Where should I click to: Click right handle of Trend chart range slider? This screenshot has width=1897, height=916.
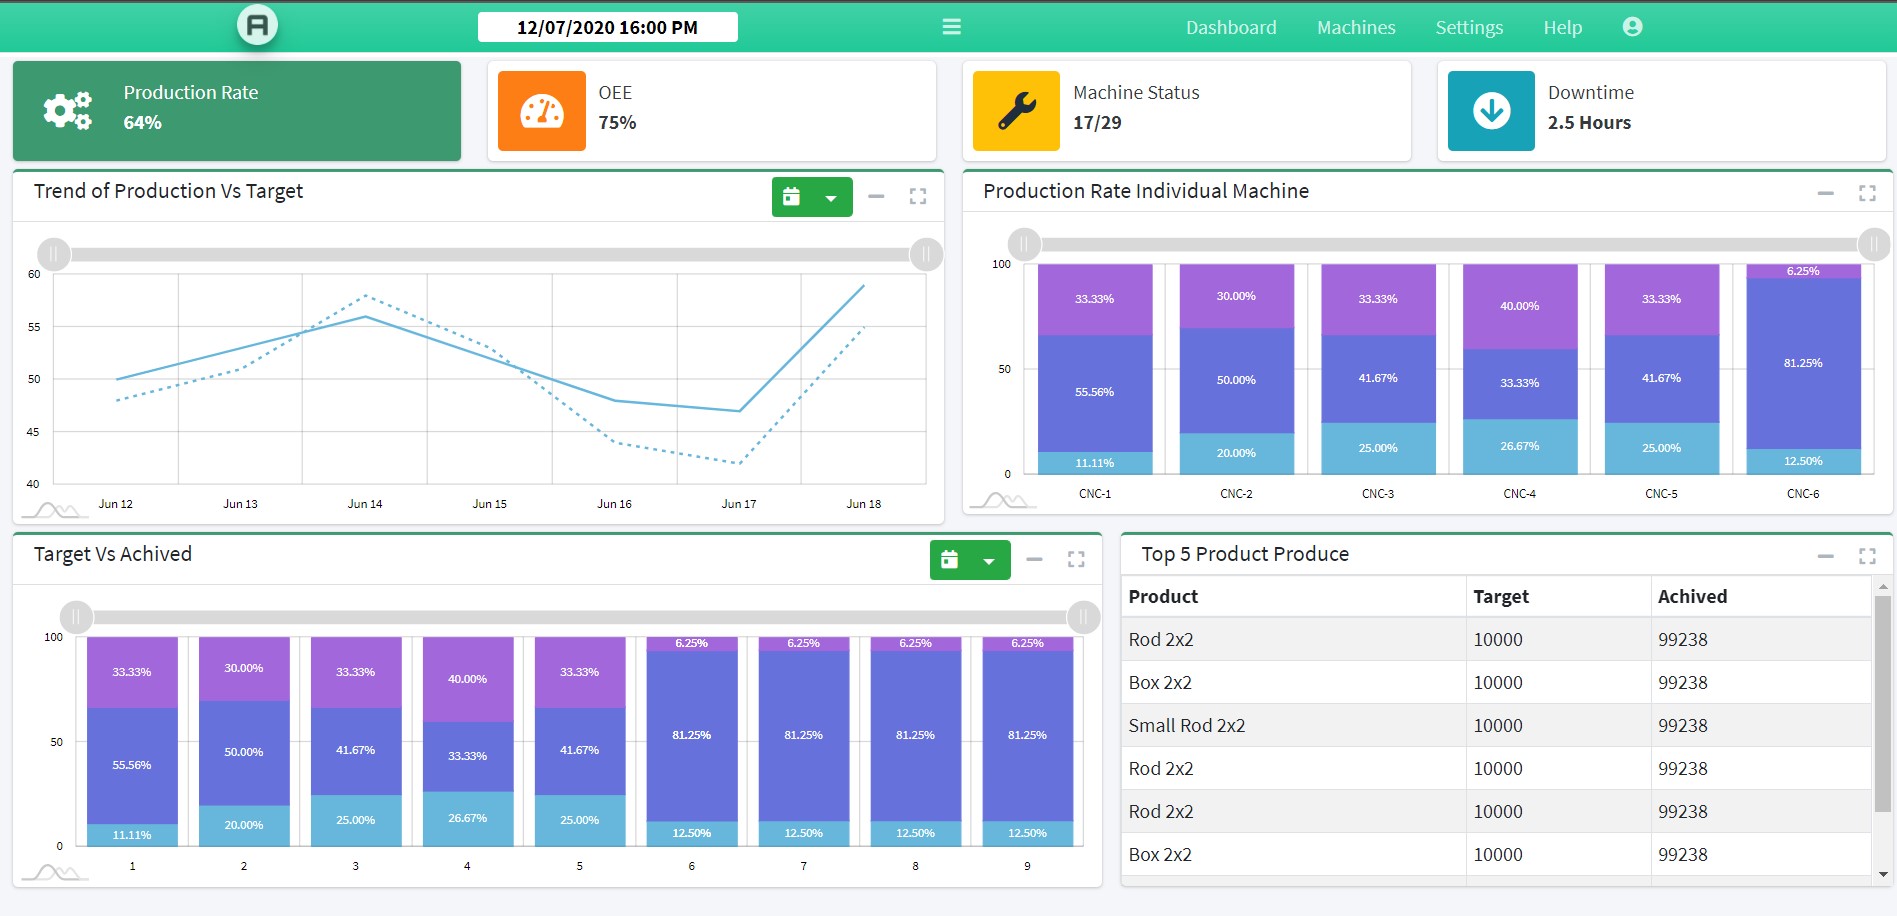pyautogui.click(x=926, y=254)
